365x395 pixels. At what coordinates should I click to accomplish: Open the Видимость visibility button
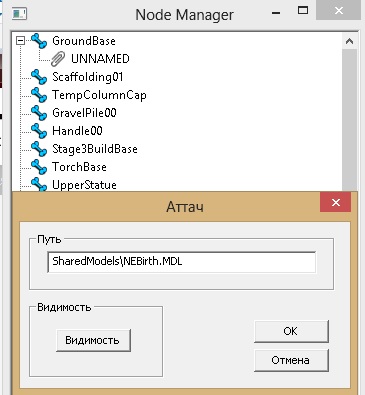93,340
